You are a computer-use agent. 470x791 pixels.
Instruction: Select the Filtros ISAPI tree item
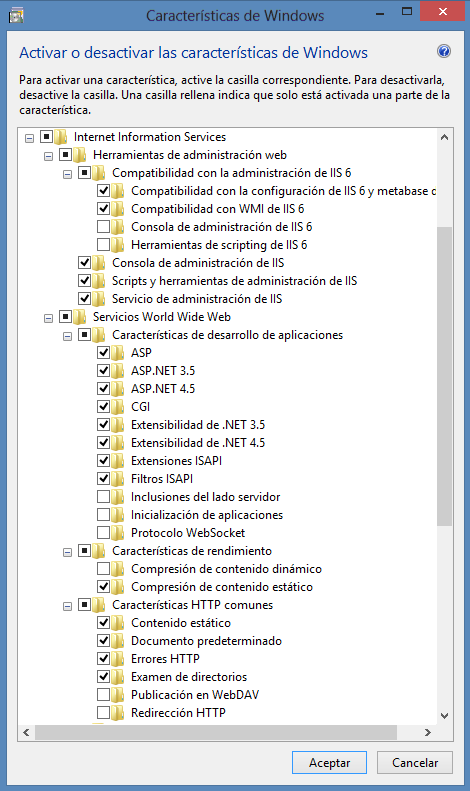pyautogui.click(x=162, y=479)
